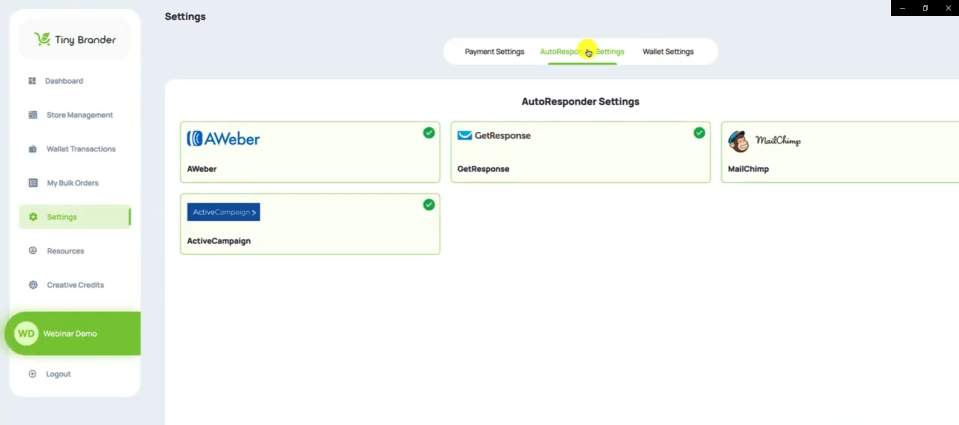959x425 pixels.
Task: Click GetResponse's green connected checkmark
Action: (x=699, y=133)
